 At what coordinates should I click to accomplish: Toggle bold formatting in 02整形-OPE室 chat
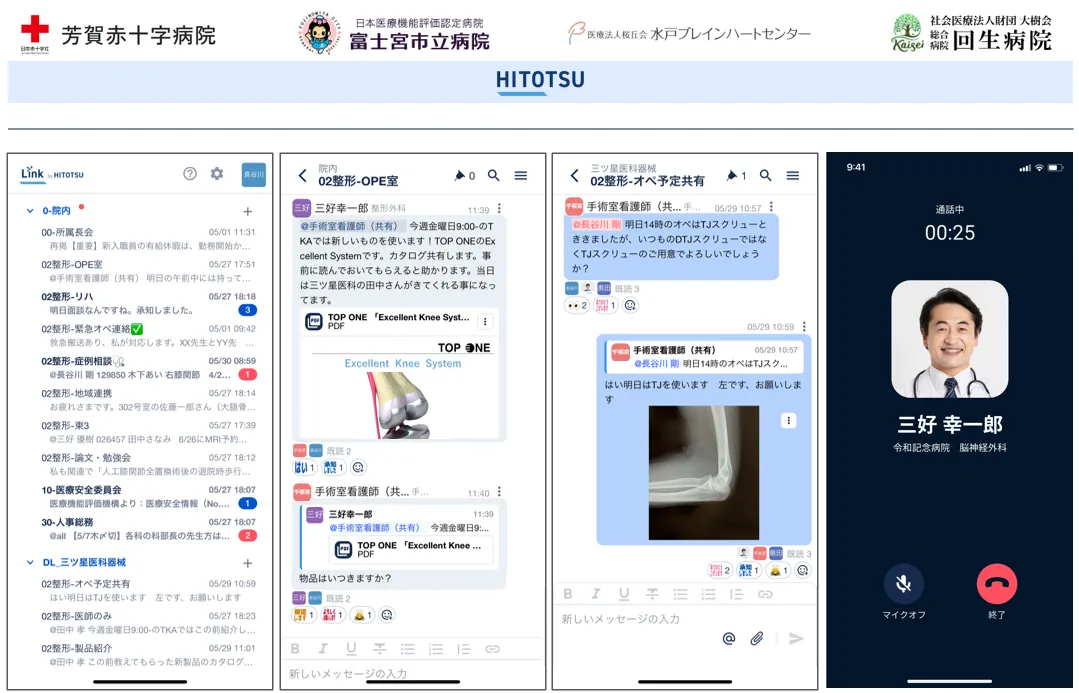[x=295, y=649]
